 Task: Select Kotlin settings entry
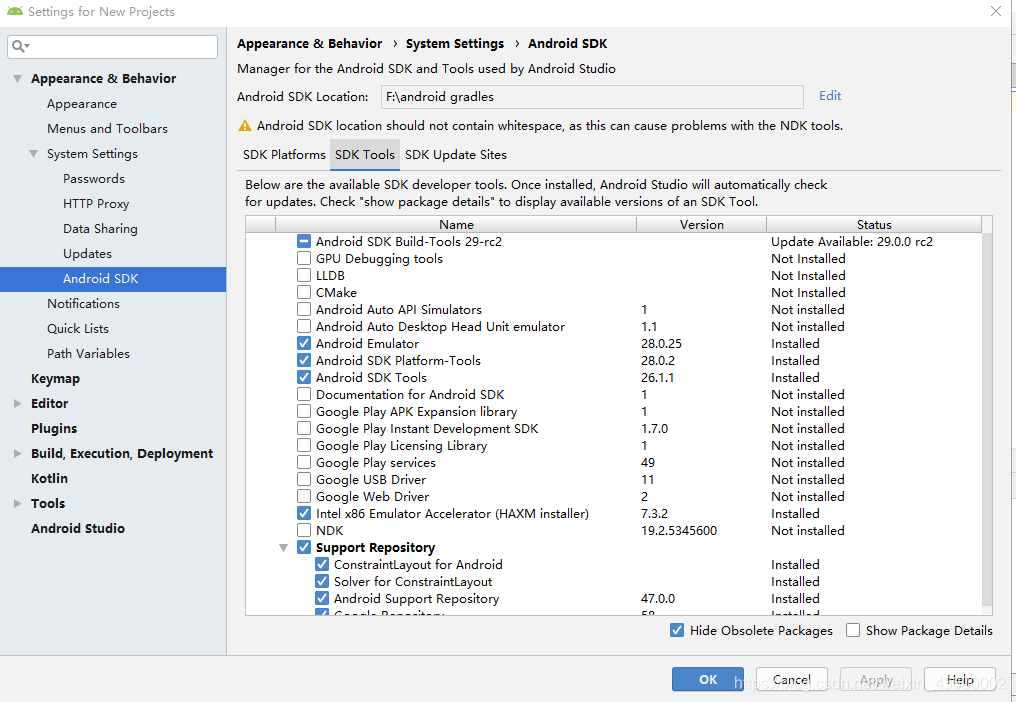pos(49,478)
